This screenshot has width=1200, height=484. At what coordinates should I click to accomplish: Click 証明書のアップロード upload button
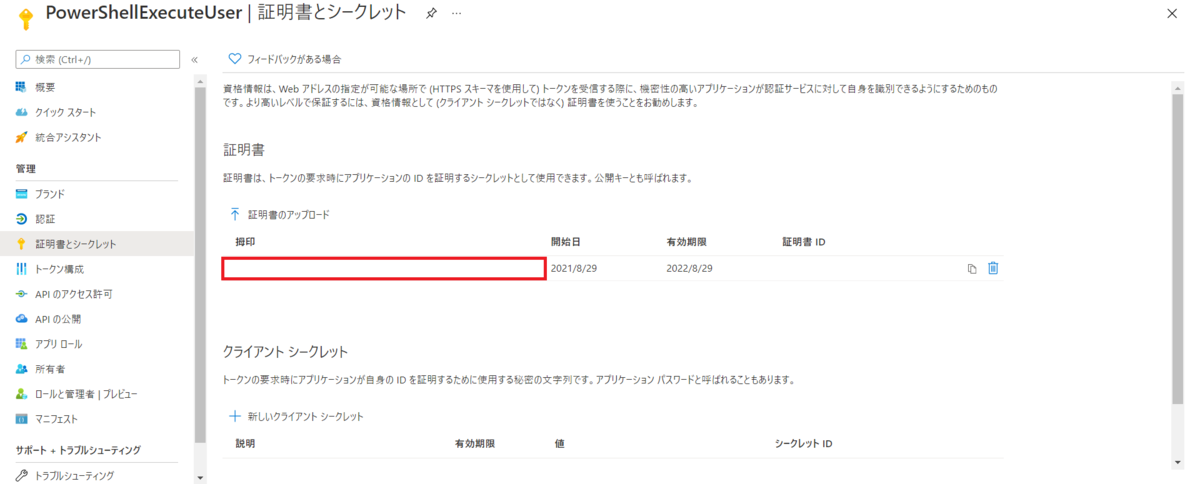coord(280,214)
